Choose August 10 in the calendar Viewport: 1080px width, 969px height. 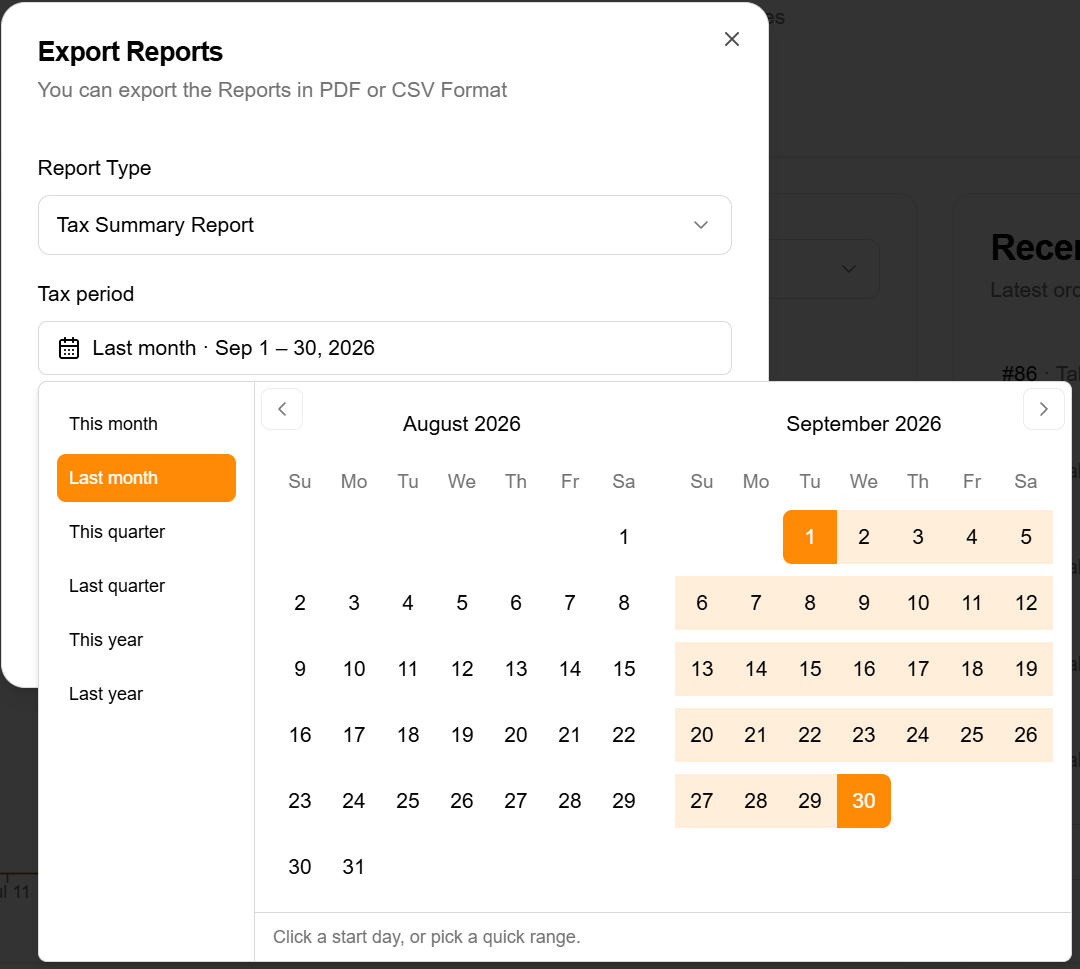coord(354,669)
